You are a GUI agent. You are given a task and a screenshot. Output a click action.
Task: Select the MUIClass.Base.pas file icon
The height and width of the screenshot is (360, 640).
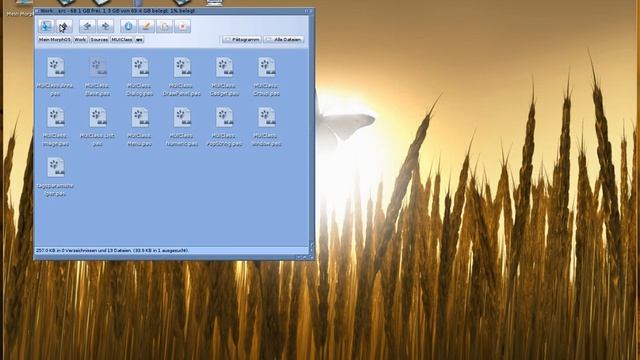pyautogui.click(x=98, y=67)
